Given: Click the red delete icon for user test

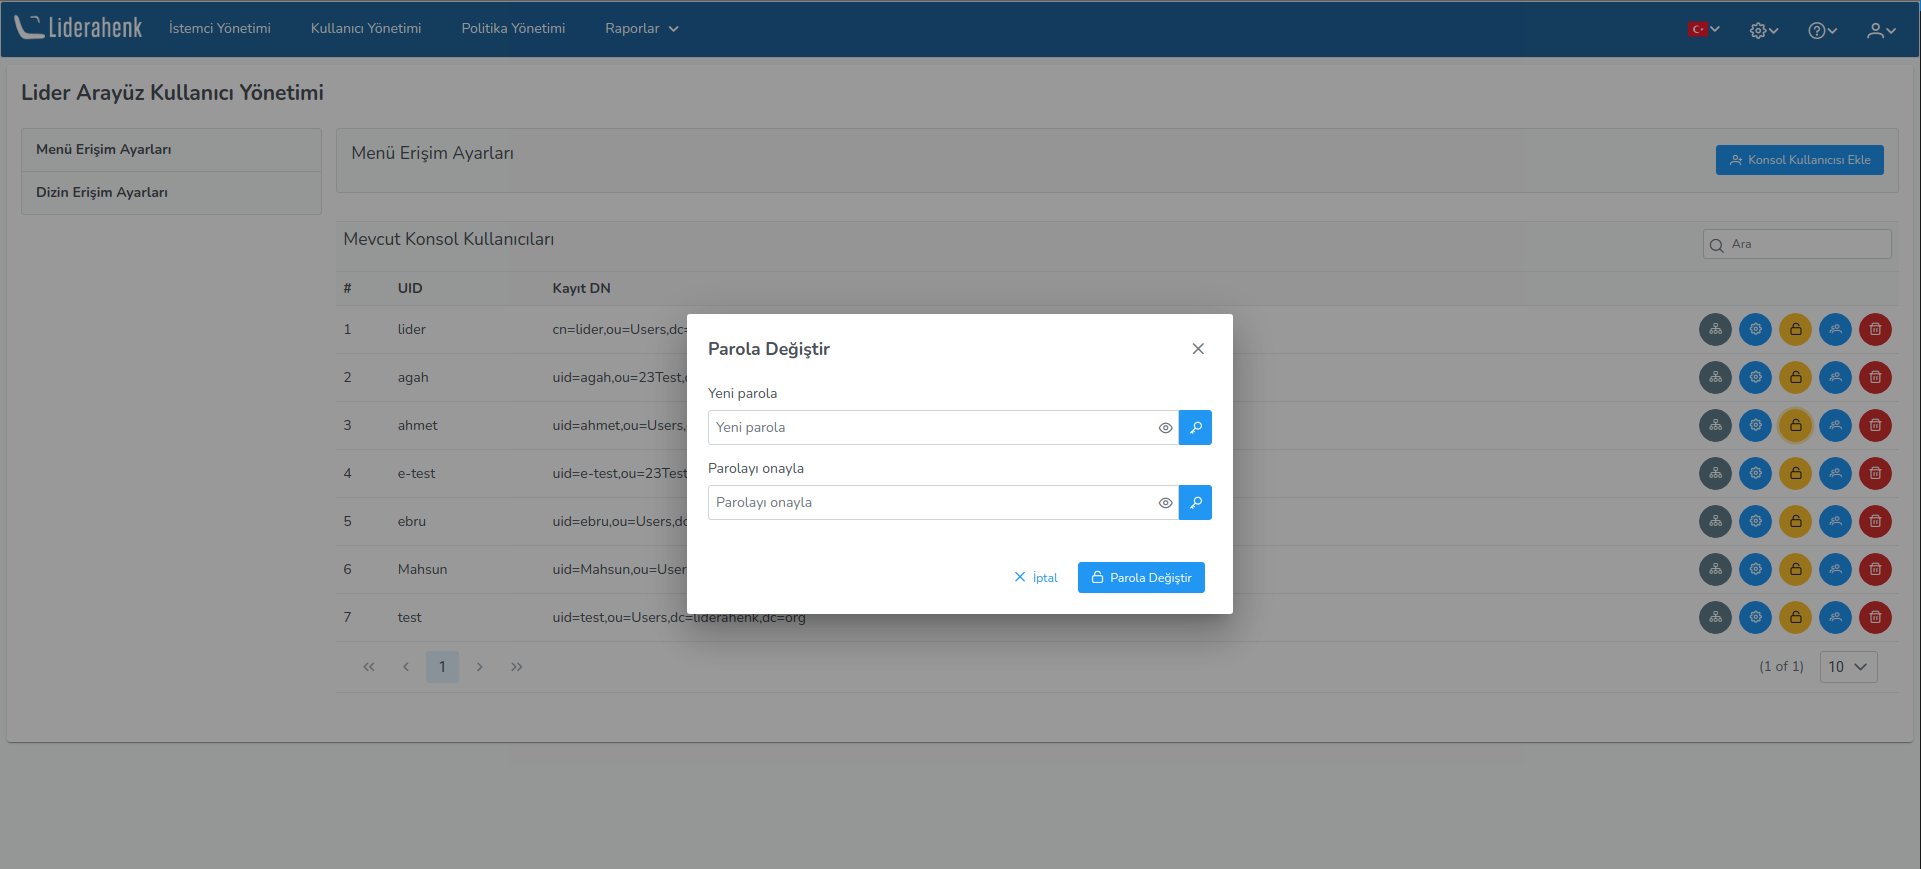Looking at the screenshot, I should (x=1875, y=617).
